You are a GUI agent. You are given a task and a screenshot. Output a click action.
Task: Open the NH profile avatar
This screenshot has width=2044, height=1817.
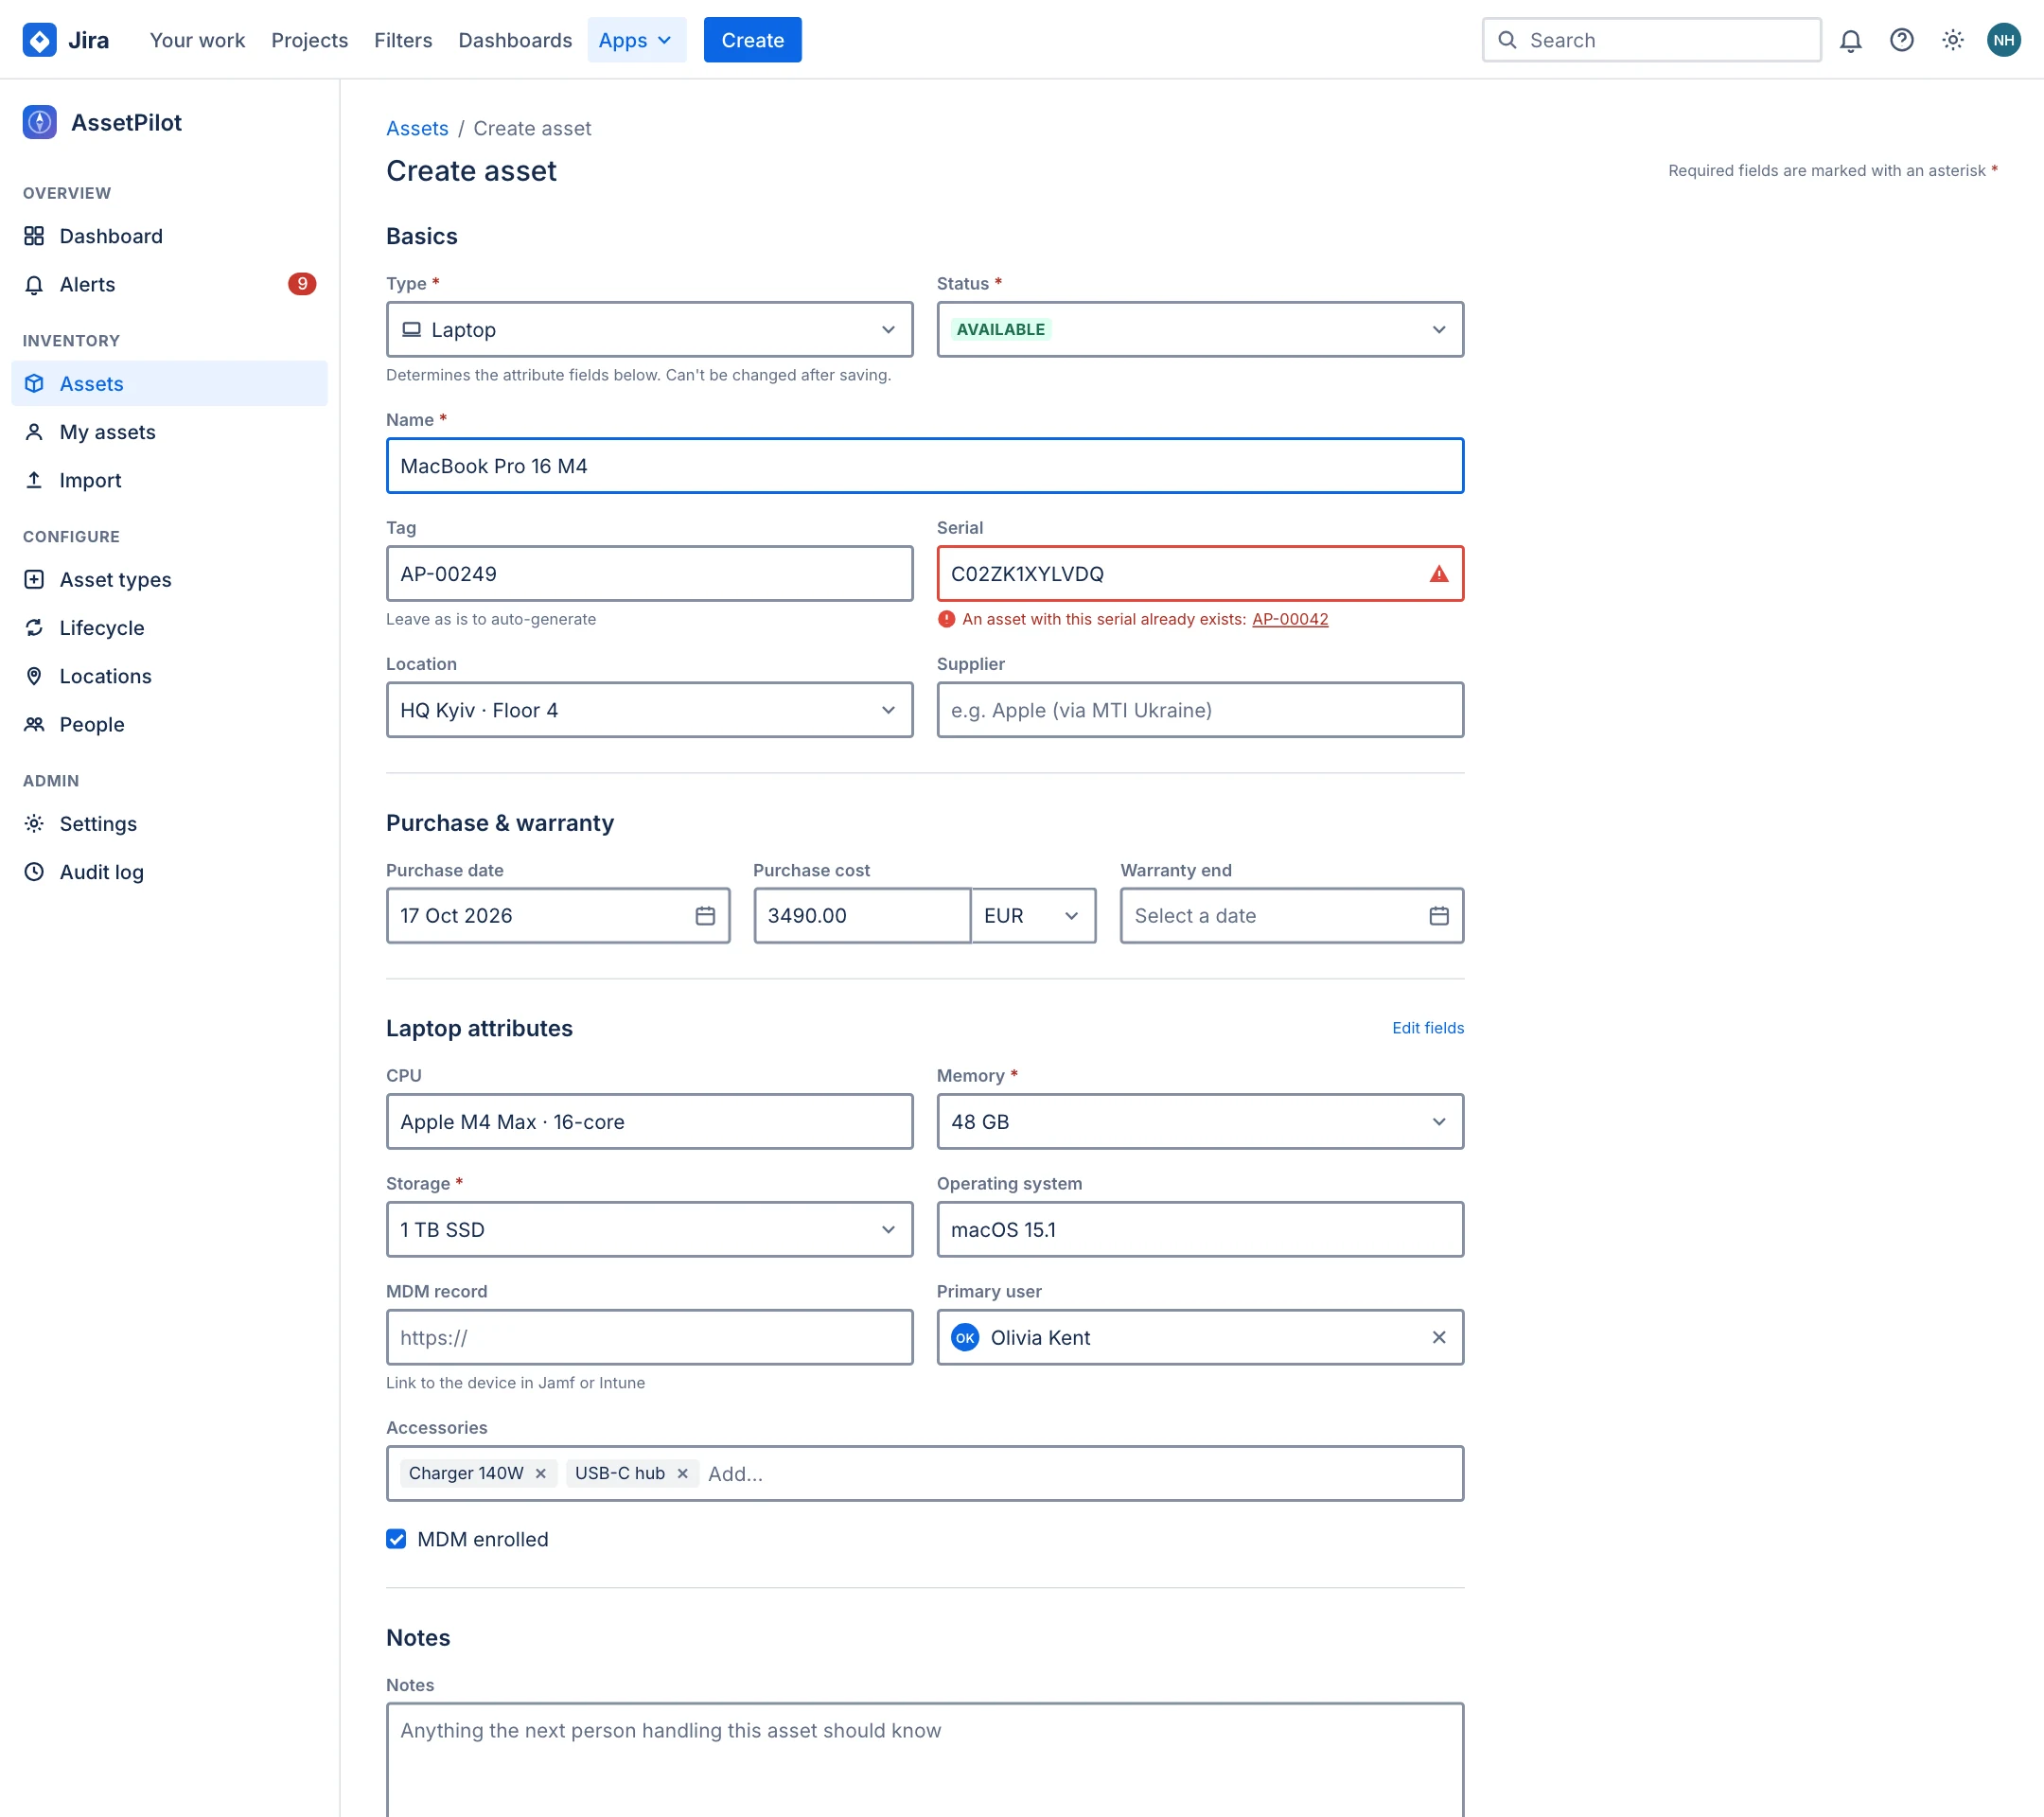click(x=2003, y=40)
